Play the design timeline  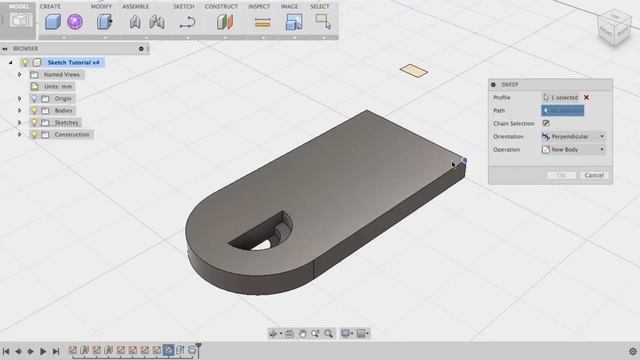pos(43,351)
